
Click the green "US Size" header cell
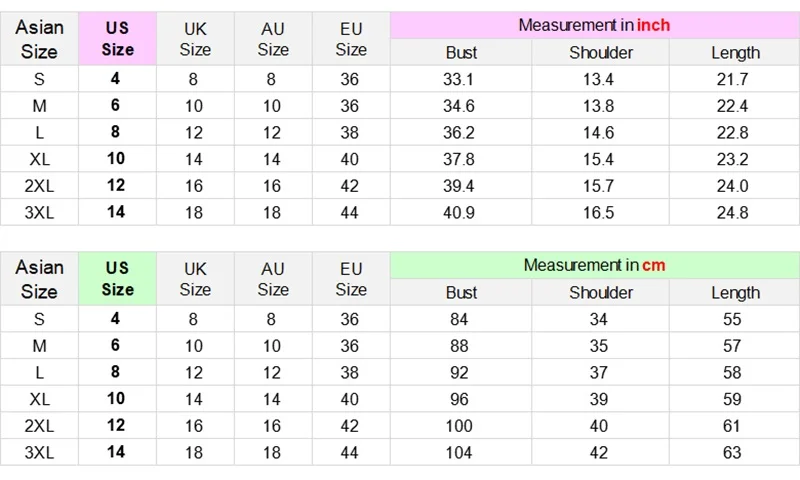117,278
